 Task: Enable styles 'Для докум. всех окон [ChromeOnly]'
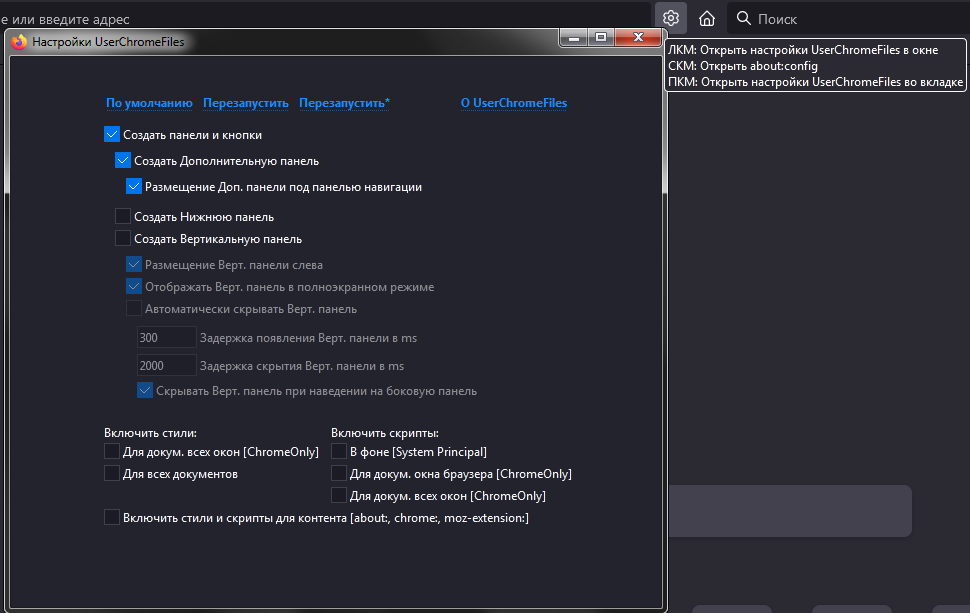(x=112, y=451)
